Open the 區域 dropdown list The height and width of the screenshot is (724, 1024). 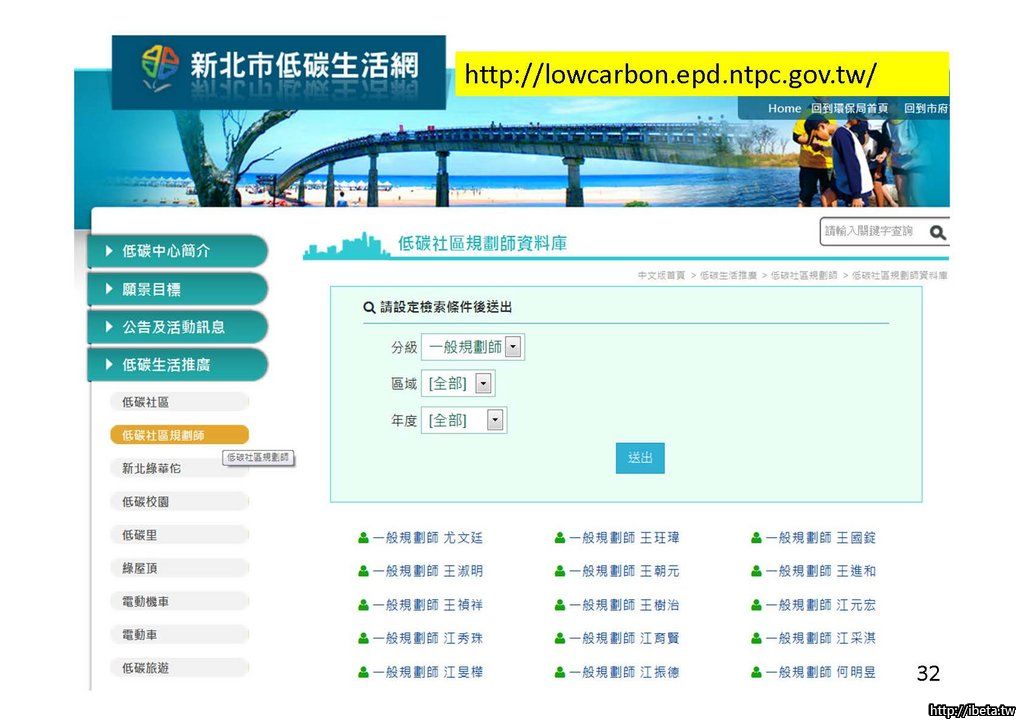[483, 384]
